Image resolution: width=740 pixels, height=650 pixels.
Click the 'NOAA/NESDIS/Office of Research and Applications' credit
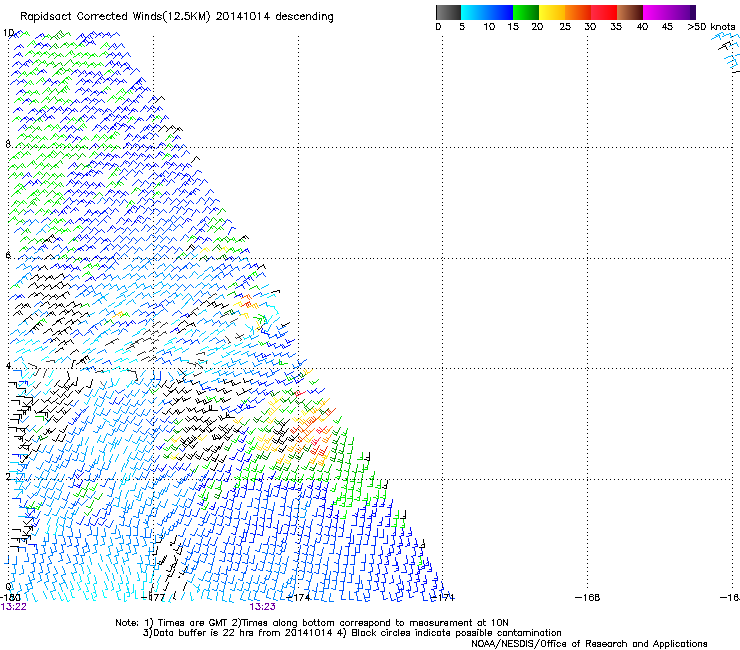[589, 644]
